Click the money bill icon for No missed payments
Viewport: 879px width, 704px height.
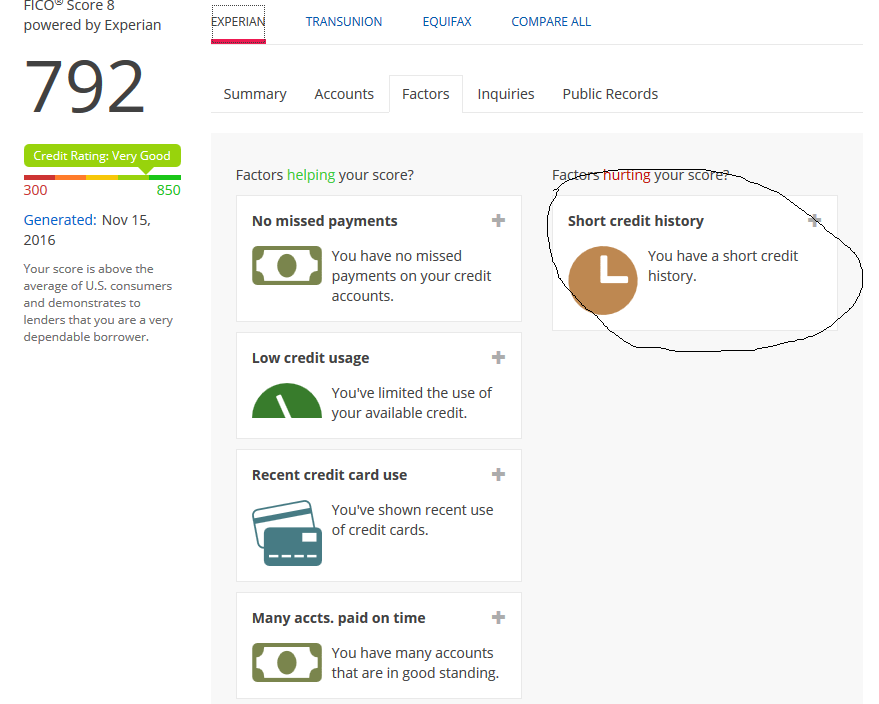point(286,266)
